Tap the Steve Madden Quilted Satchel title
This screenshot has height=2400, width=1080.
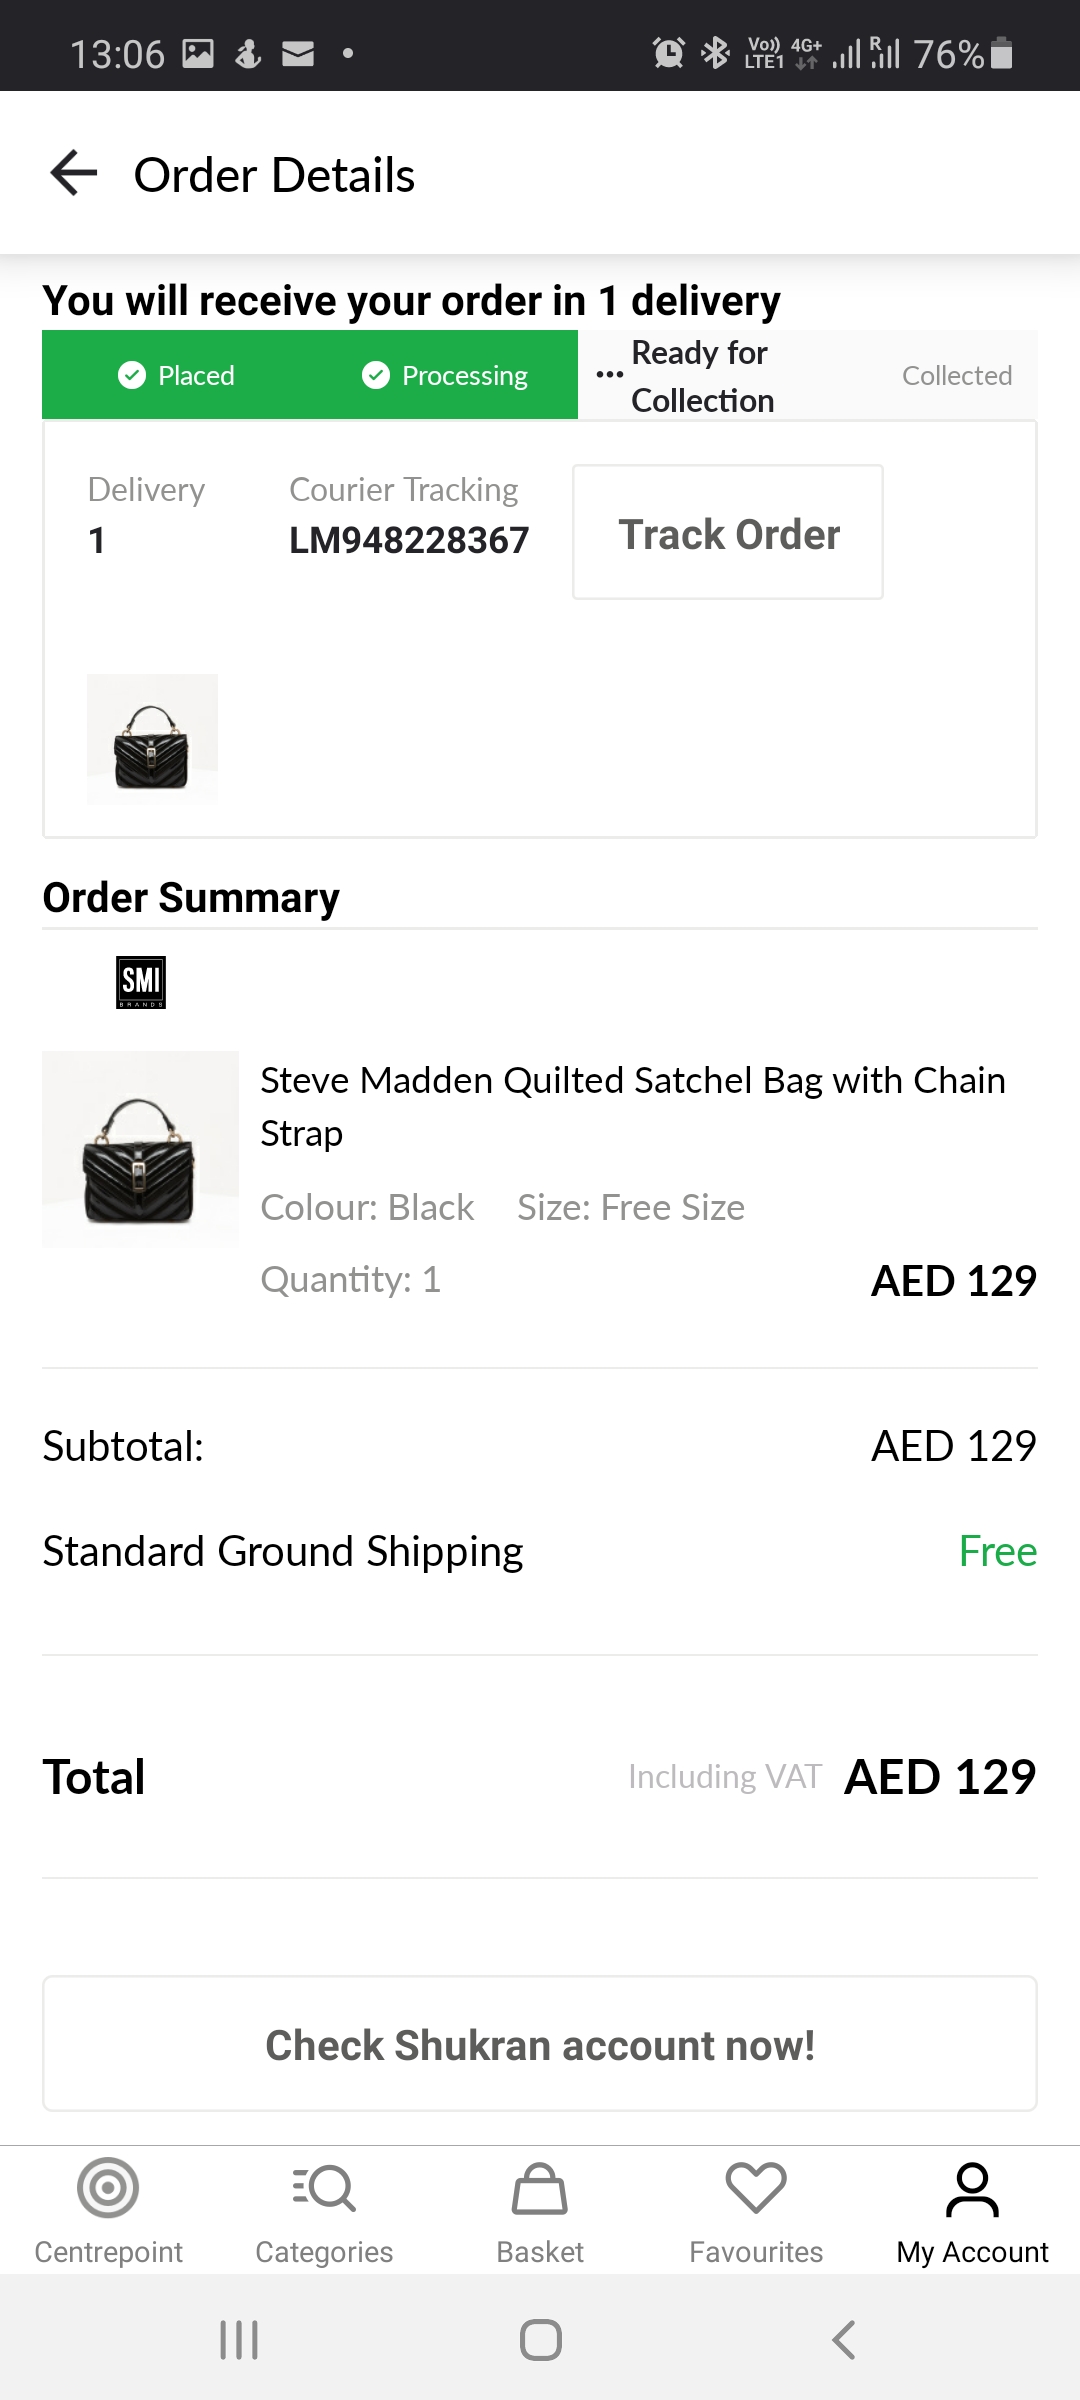pyautogui.click(x=632, y=1106)
